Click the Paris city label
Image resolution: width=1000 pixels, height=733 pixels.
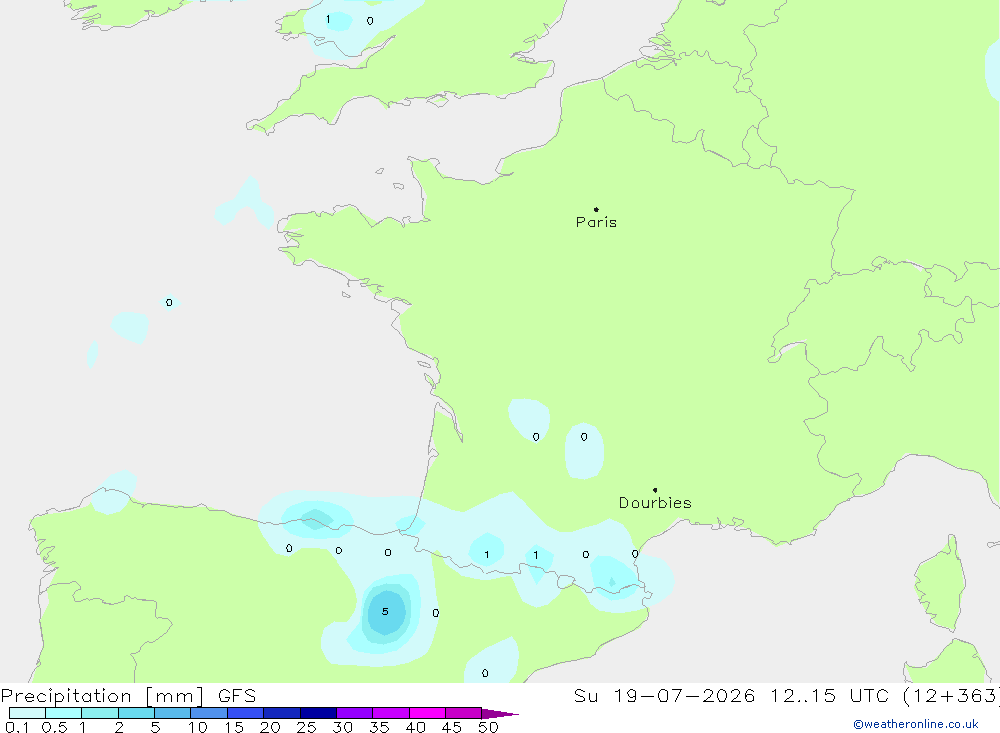pyautogui.click(x=596, y=222)
